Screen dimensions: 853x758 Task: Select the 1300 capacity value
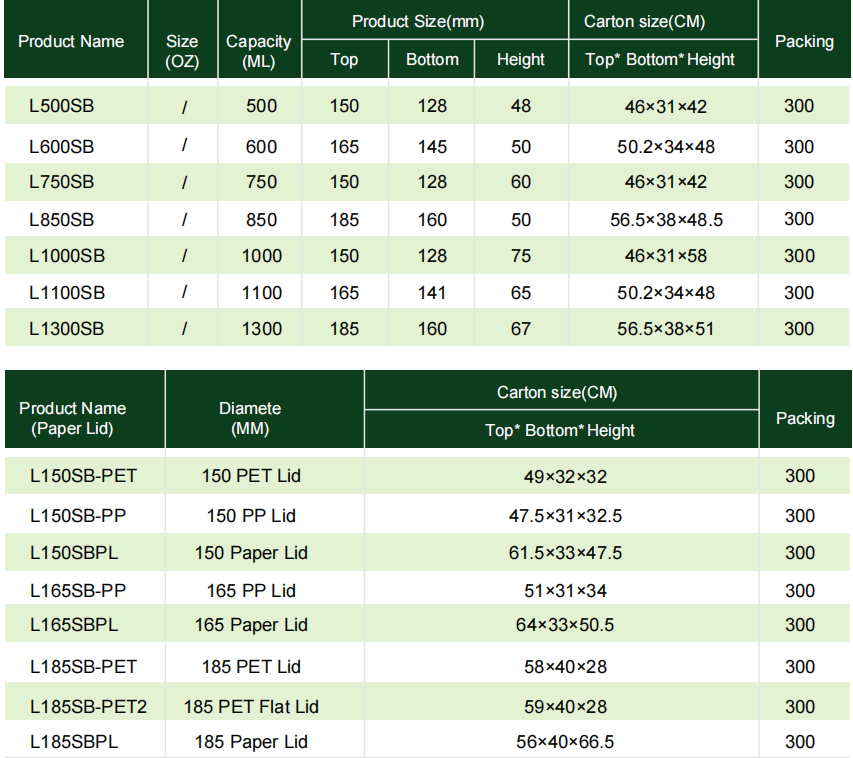pos(261,329)
